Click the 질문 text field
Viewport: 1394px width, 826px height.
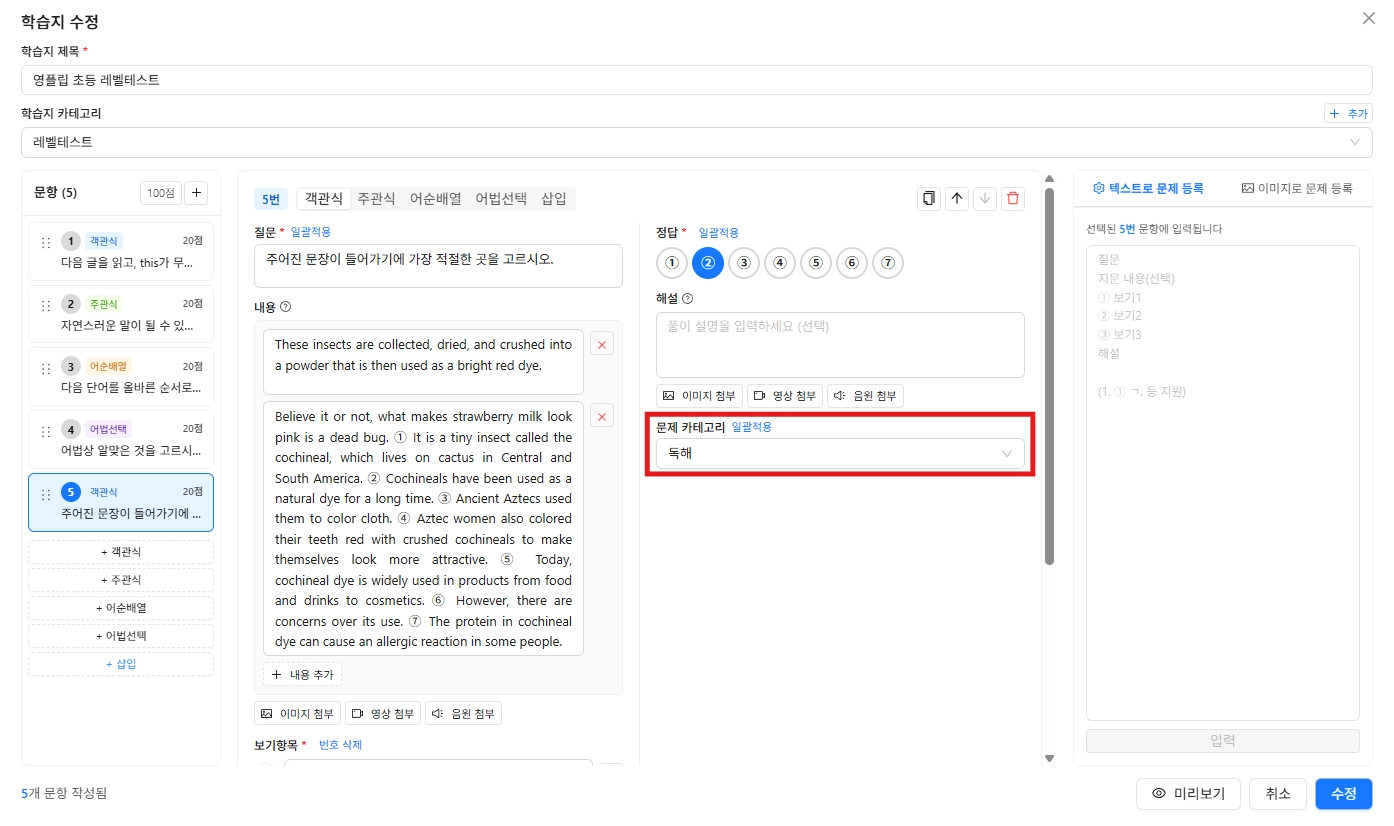tap(438, 266)
